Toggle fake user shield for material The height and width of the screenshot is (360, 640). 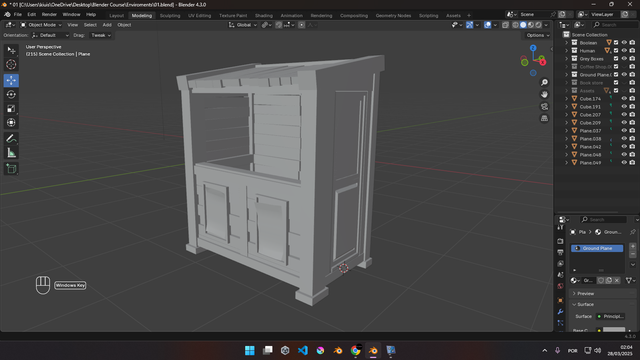click(601, 280)
